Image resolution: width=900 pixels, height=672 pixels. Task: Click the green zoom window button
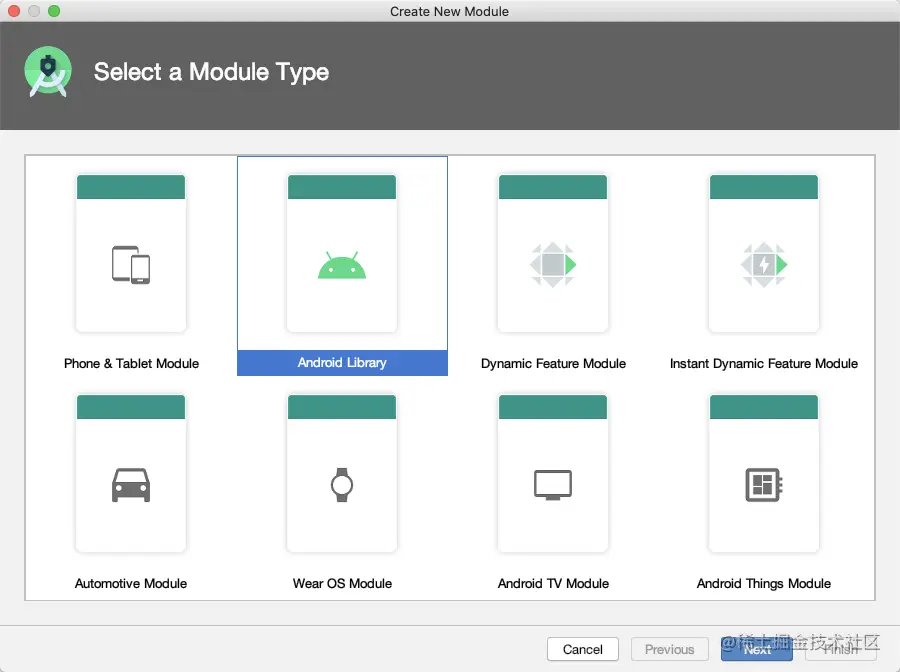click(54, 11)
